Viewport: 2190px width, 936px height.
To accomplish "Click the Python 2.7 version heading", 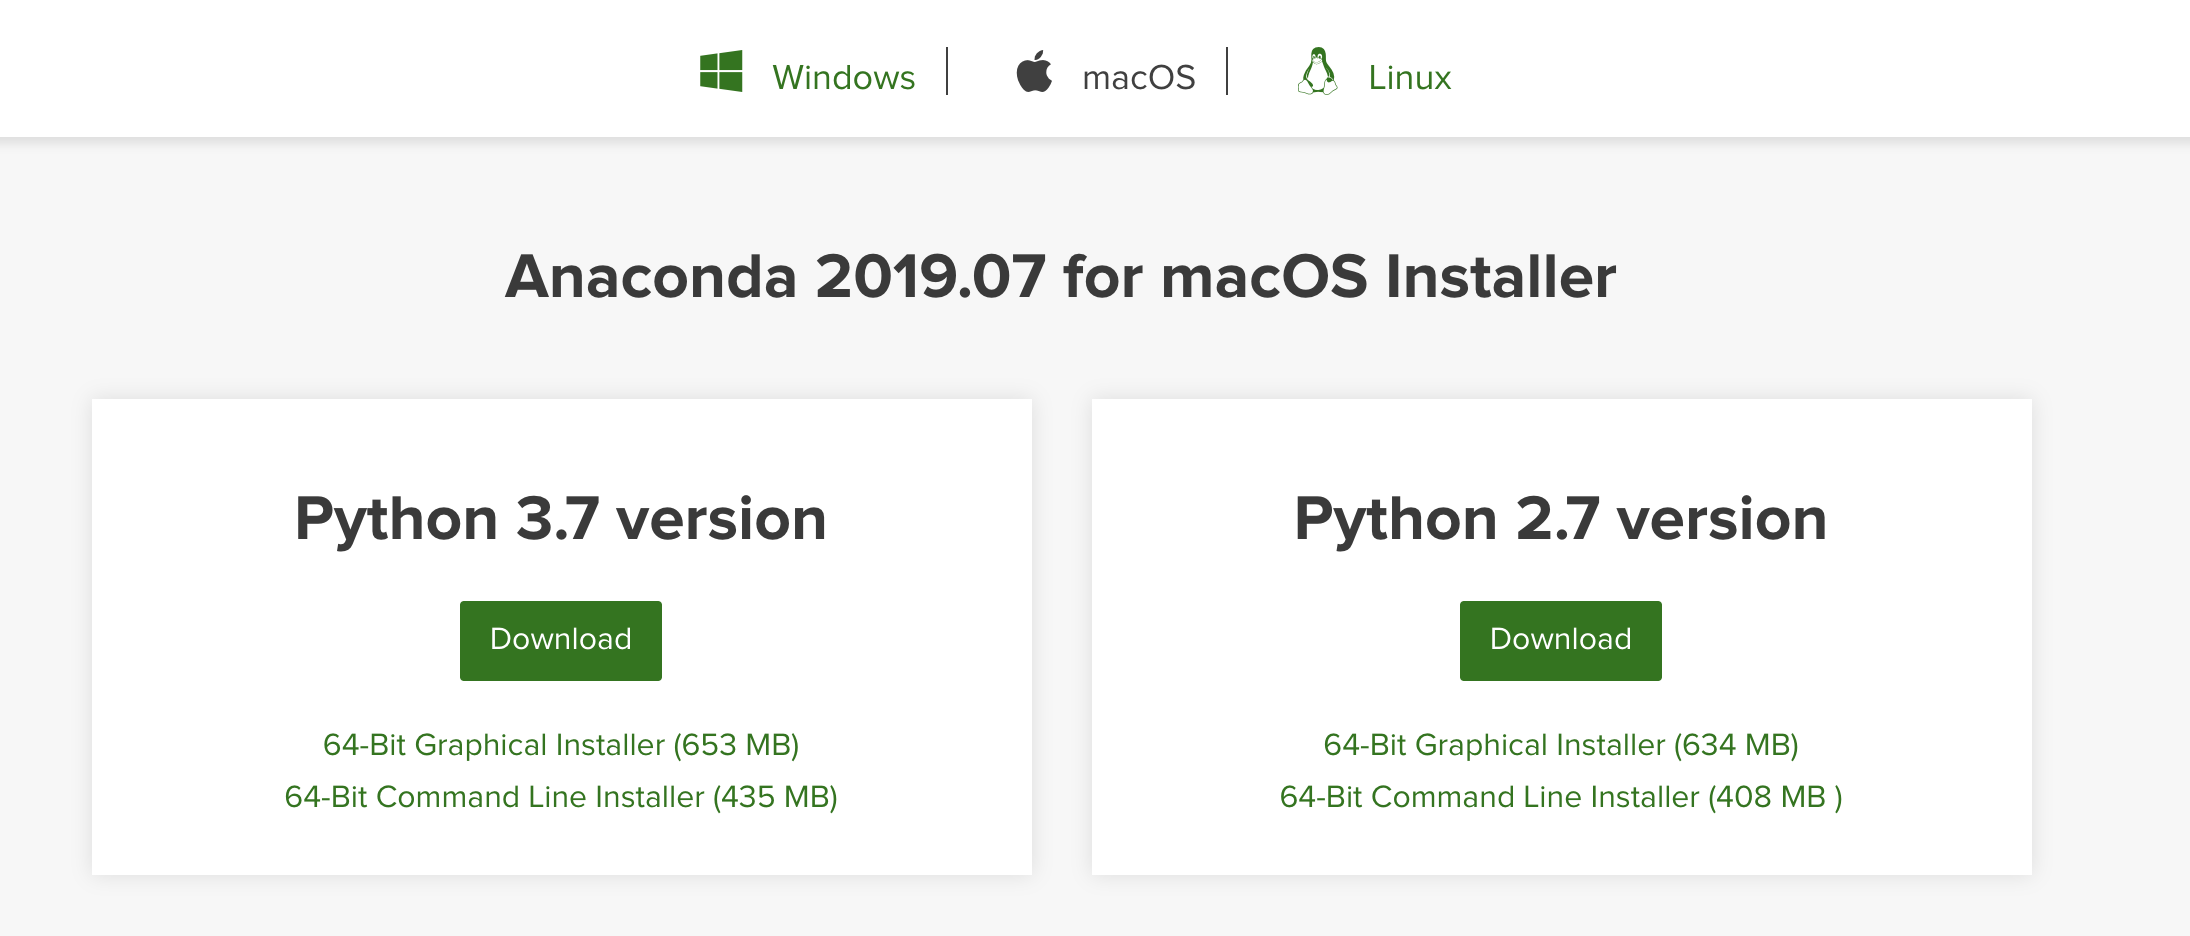I will [1560, 519].
